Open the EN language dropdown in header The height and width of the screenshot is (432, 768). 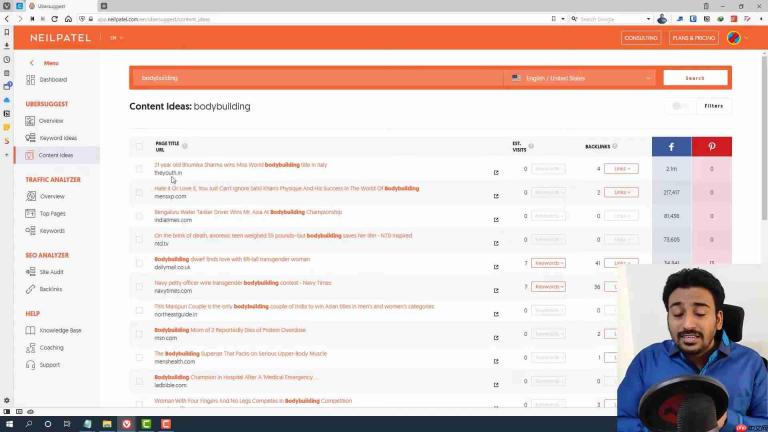point(116,38)
